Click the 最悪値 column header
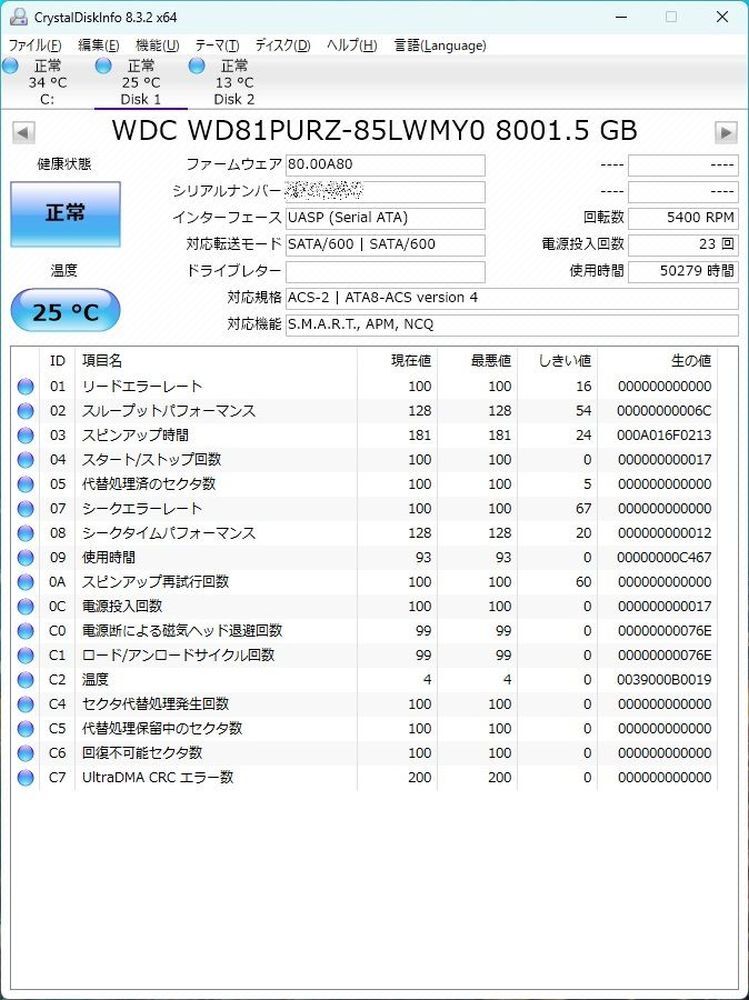The image size is (749, 1000). [x=477, y=361]
